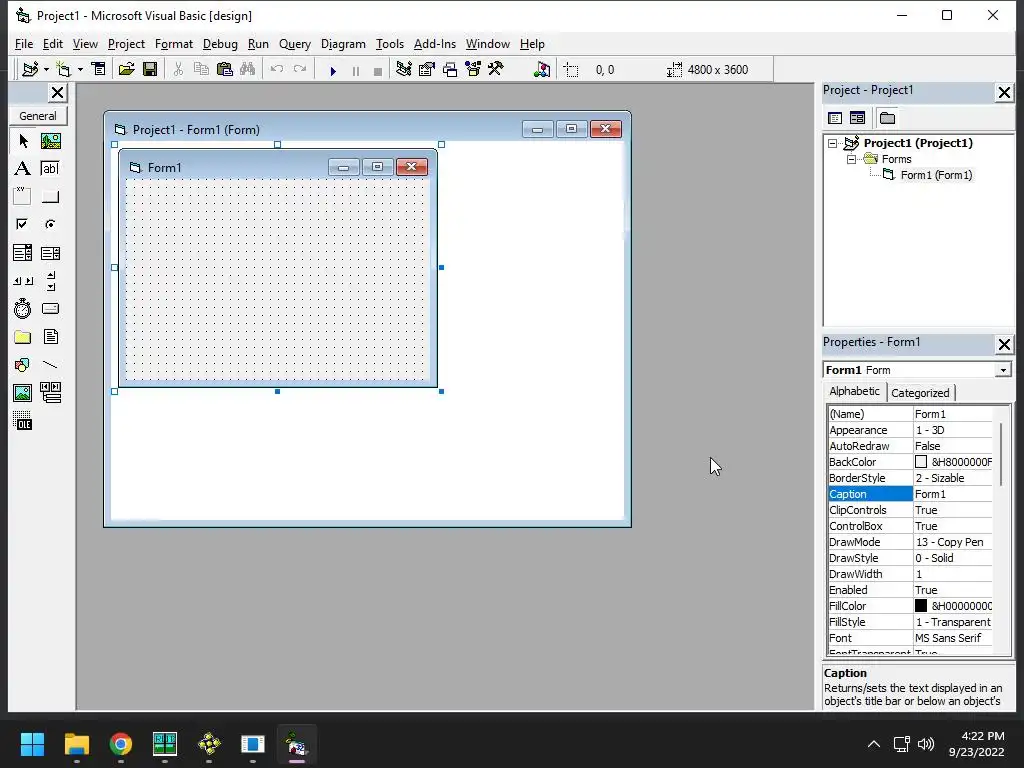Viewport: 1024px width, 768px height.
Task: Select the Timer control tool
Action: (x=23, y=308)
